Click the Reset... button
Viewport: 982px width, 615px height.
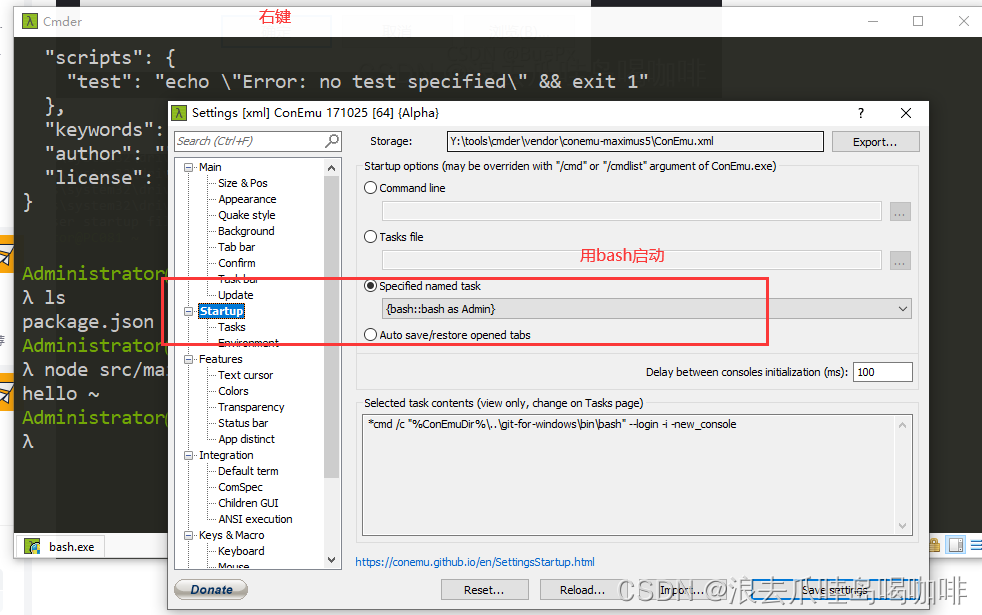coord(484,590)
